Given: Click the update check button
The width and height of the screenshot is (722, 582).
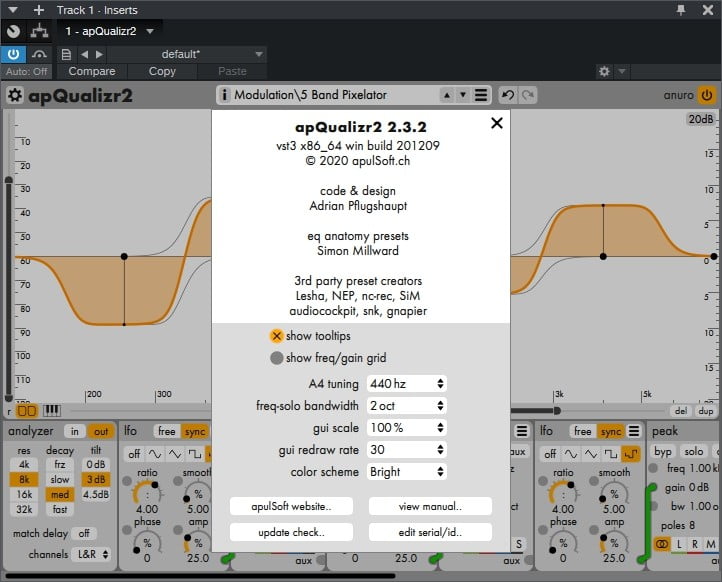Looking at the screenshot, I should (x=291, y=532).
